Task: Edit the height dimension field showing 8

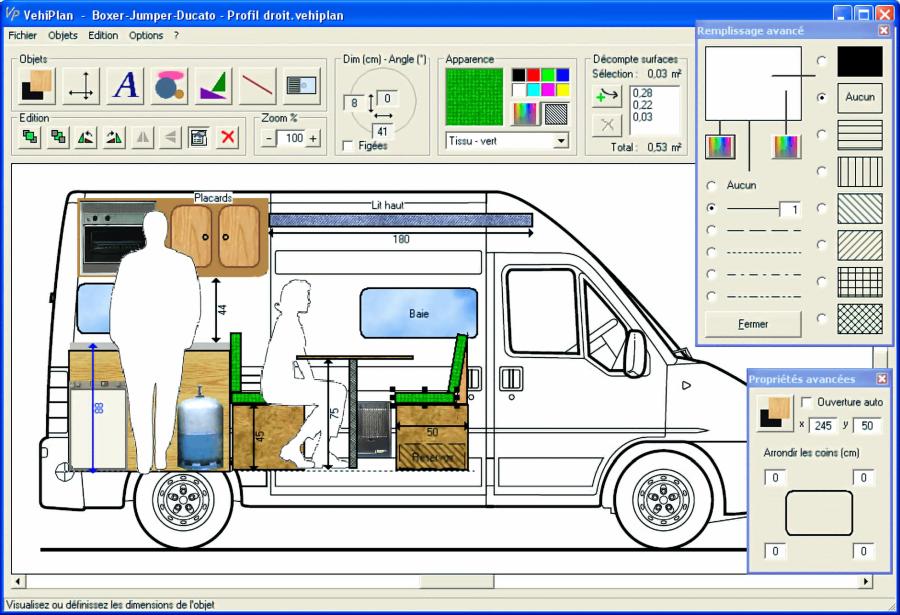Action: (x=354, y=103)
